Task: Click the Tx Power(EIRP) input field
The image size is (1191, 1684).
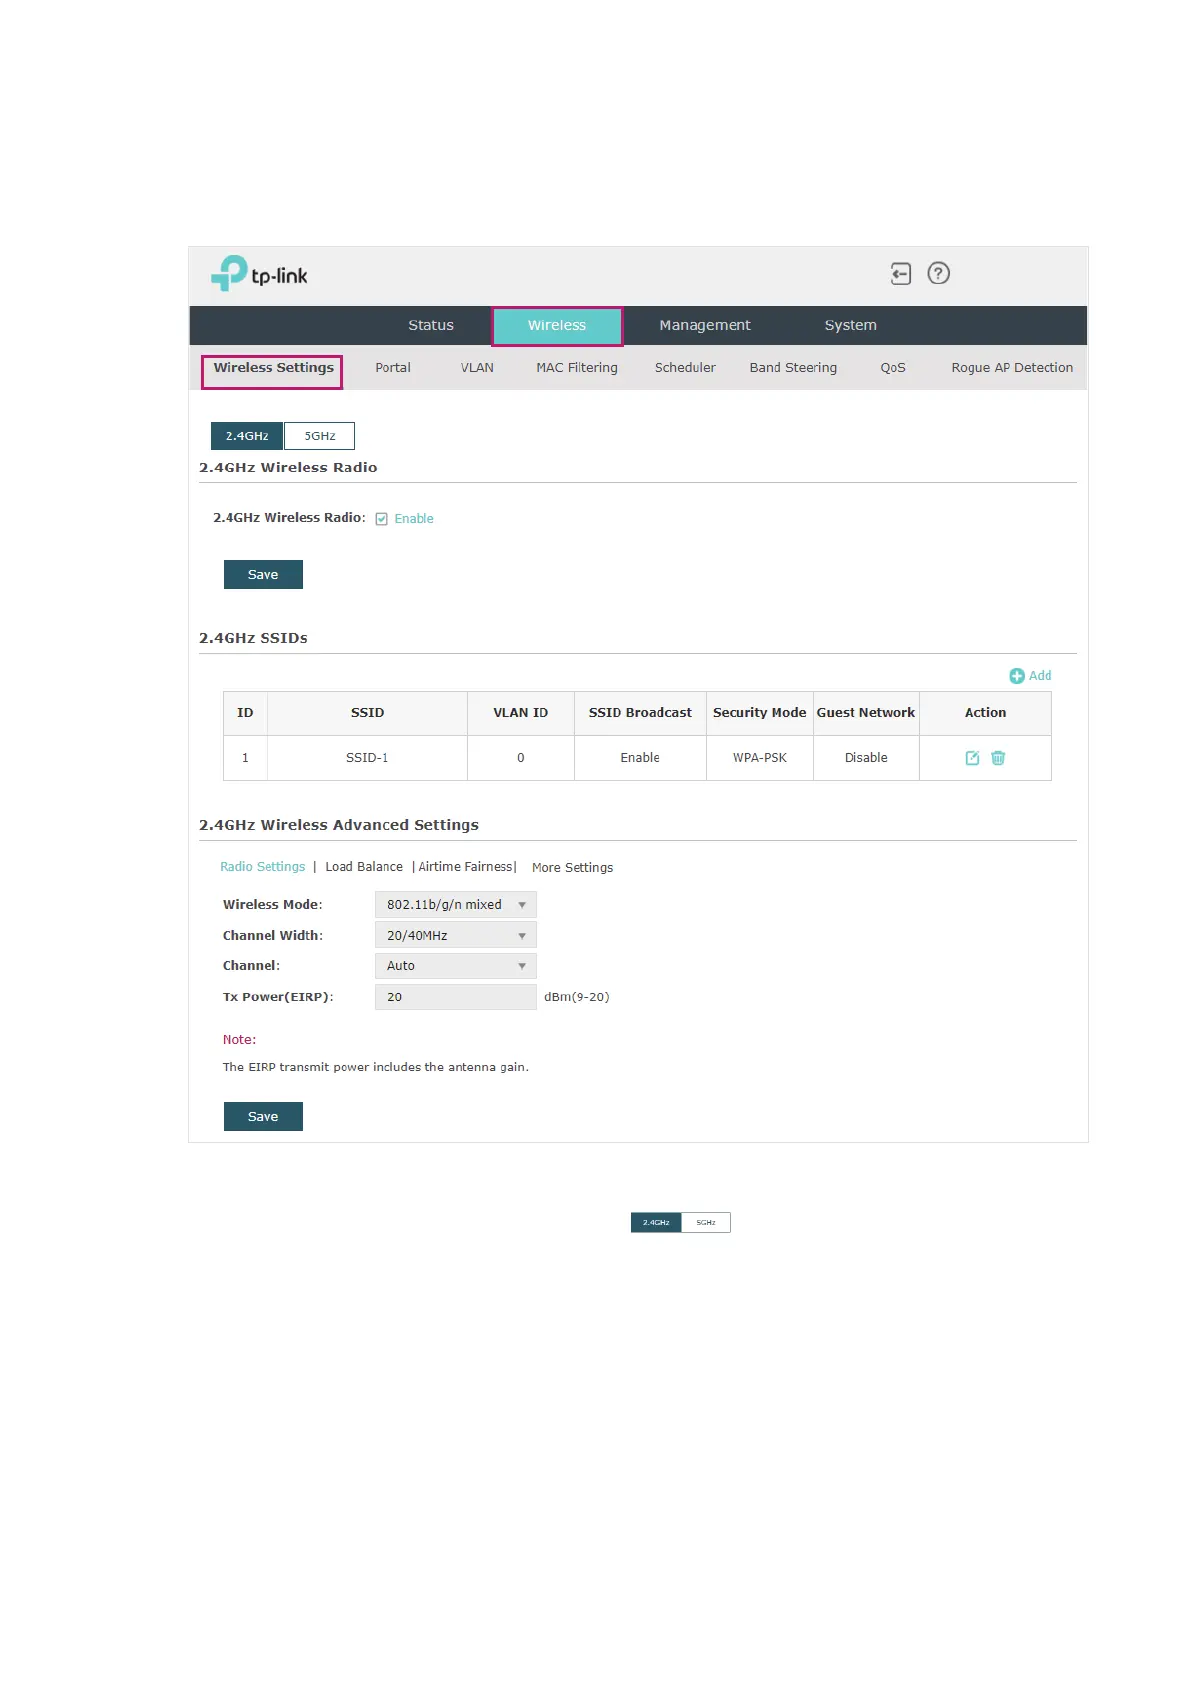Action: 455,997
